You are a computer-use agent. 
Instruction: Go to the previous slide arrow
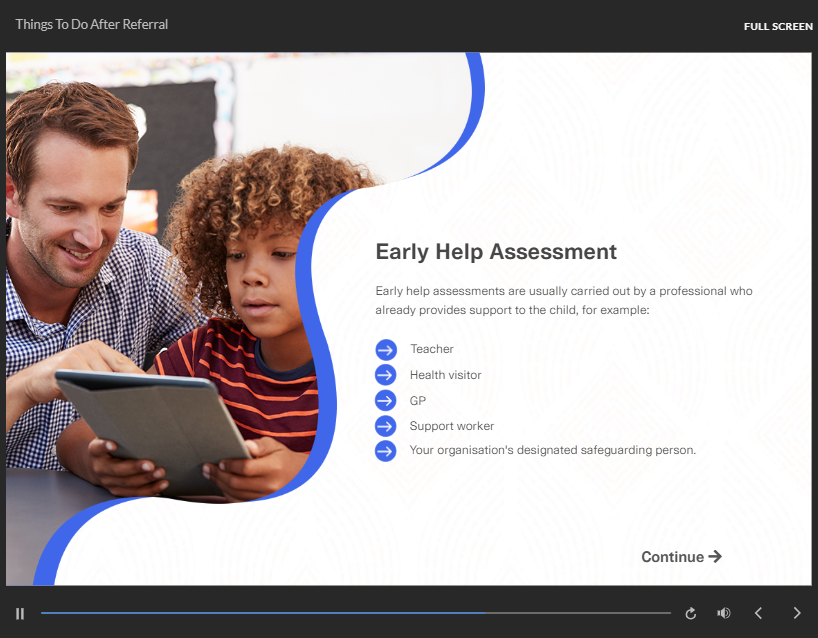pos(758,613)
